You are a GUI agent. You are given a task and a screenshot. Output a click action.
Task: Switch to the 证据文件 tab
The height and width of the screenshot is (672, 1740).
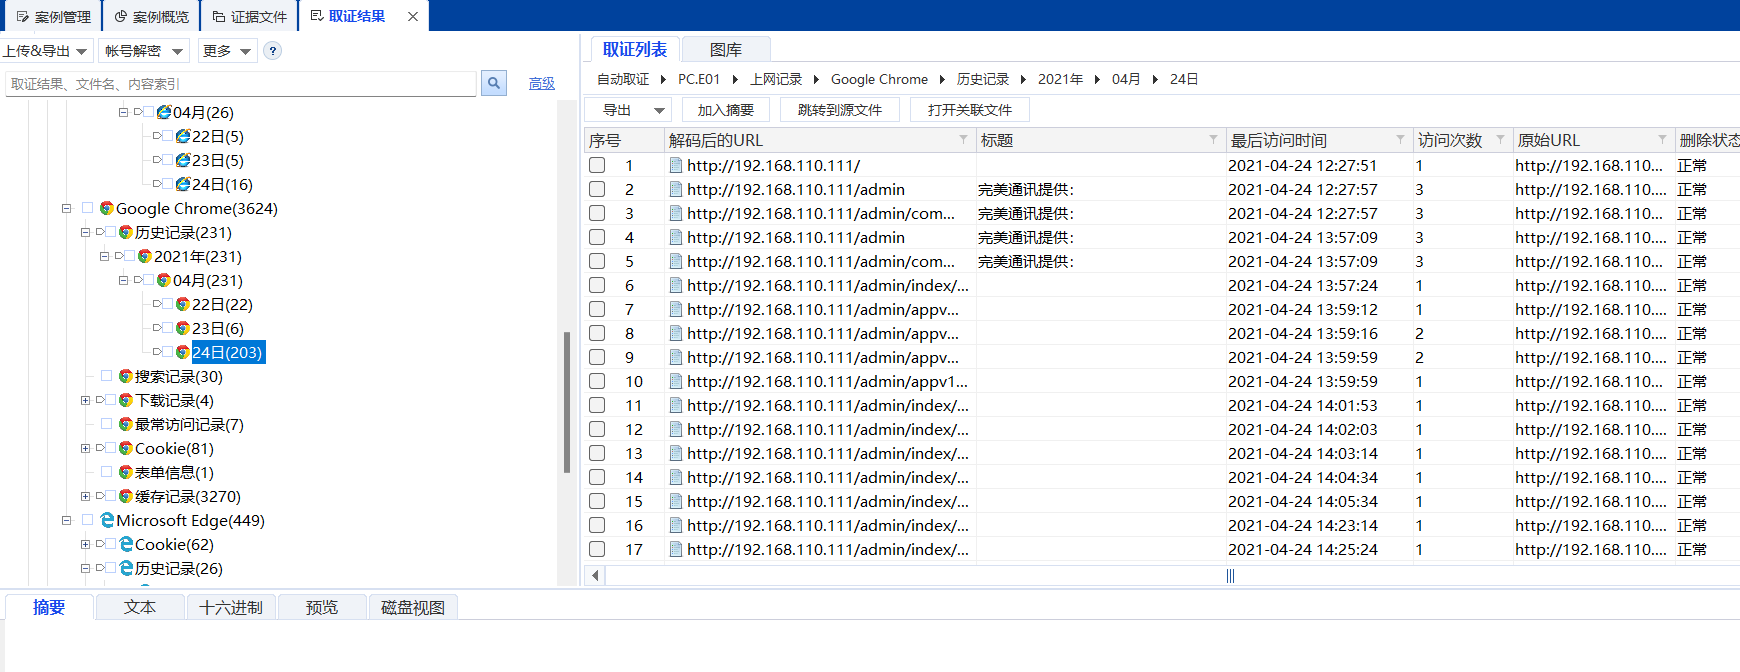(249, 17)
